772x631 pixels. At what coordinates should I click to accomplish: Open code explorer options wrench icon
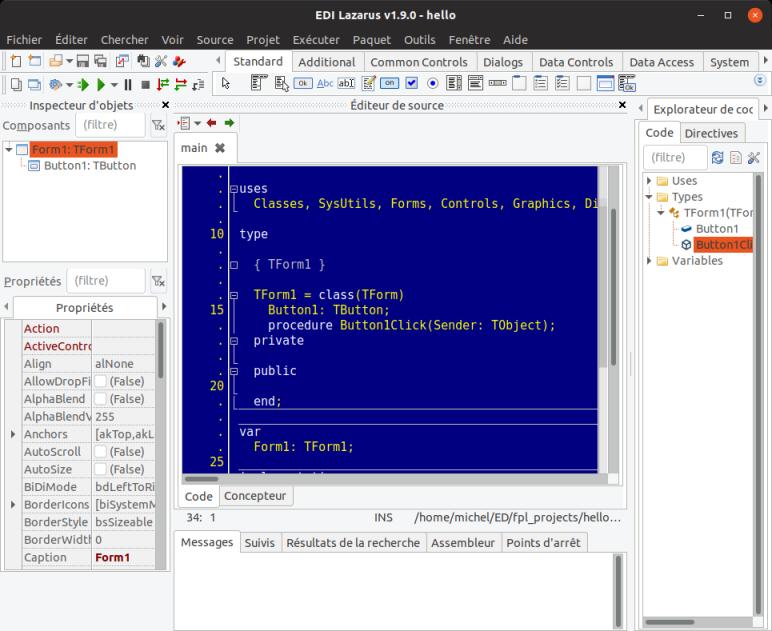click(753, 158)
